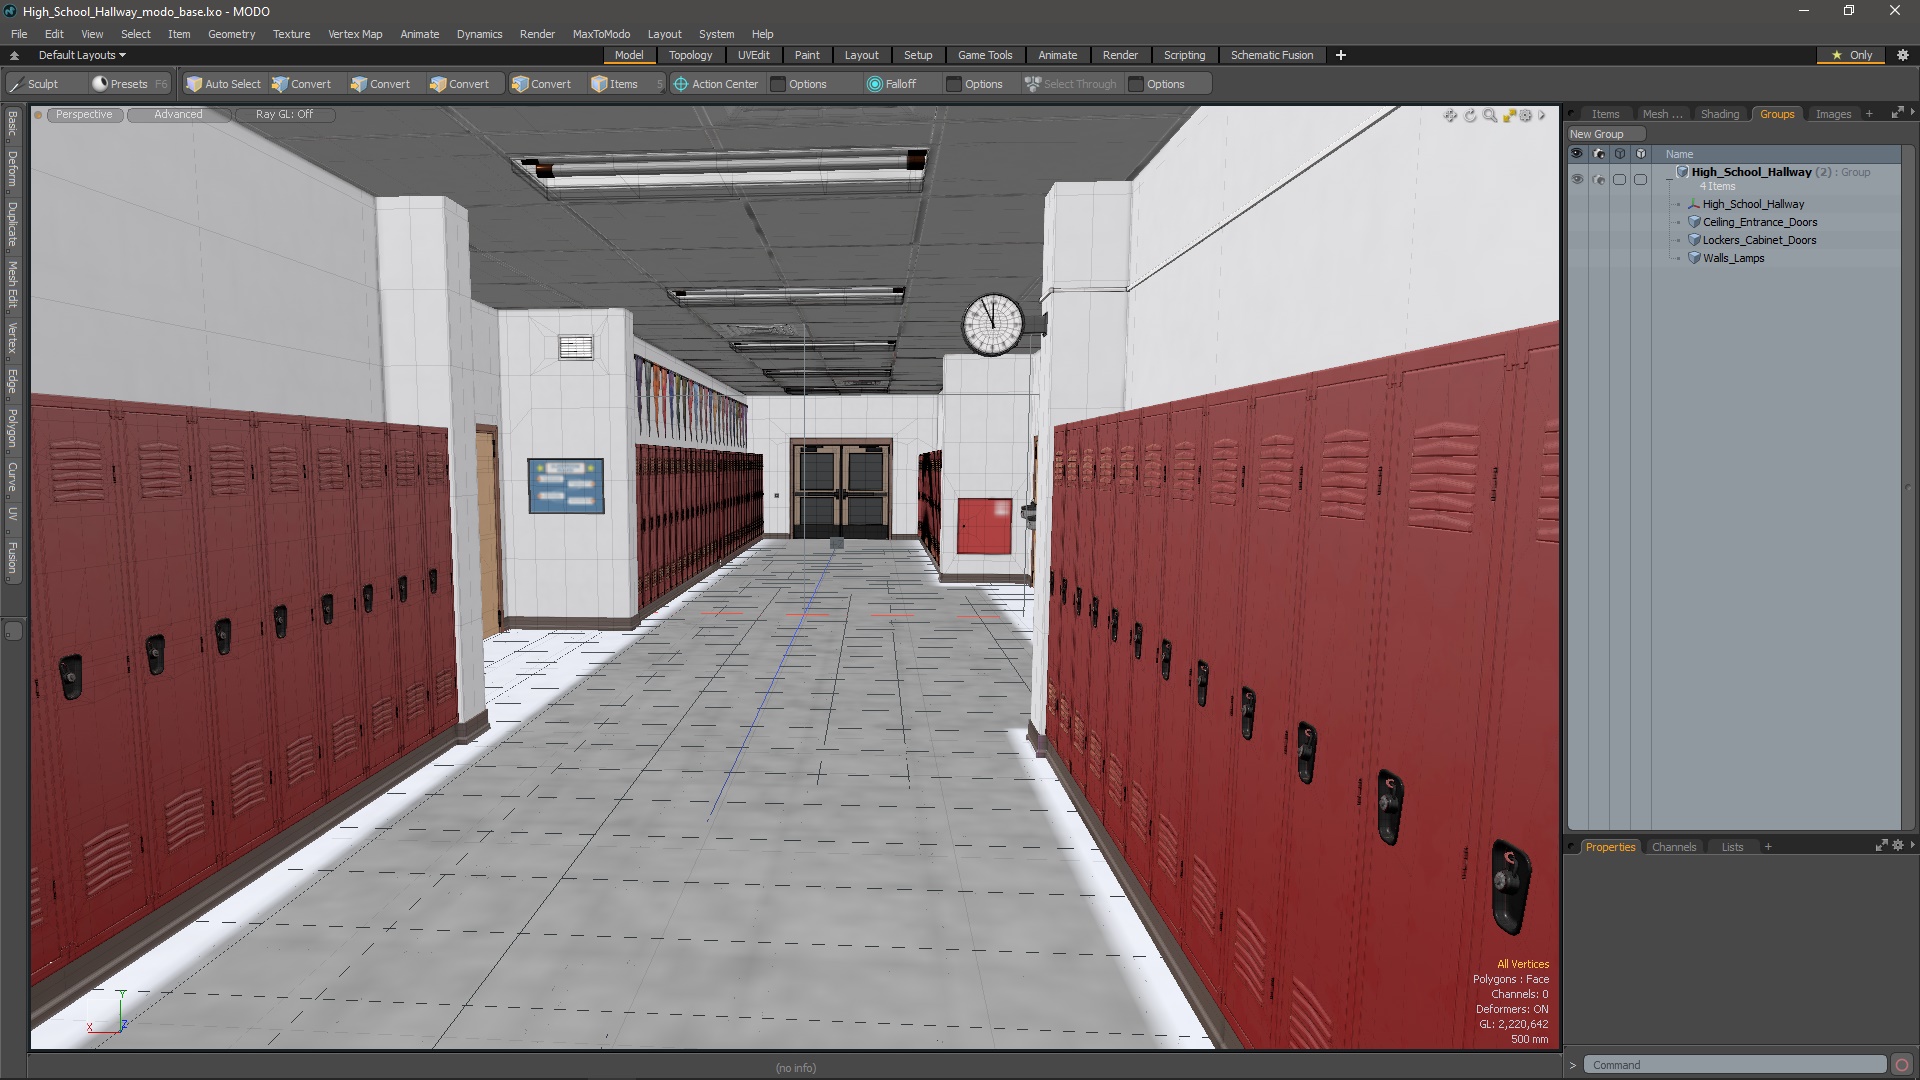Switch to the Topology tab
The height and width of the screenshot is (1080, 1920).
[x=690, y=55]
